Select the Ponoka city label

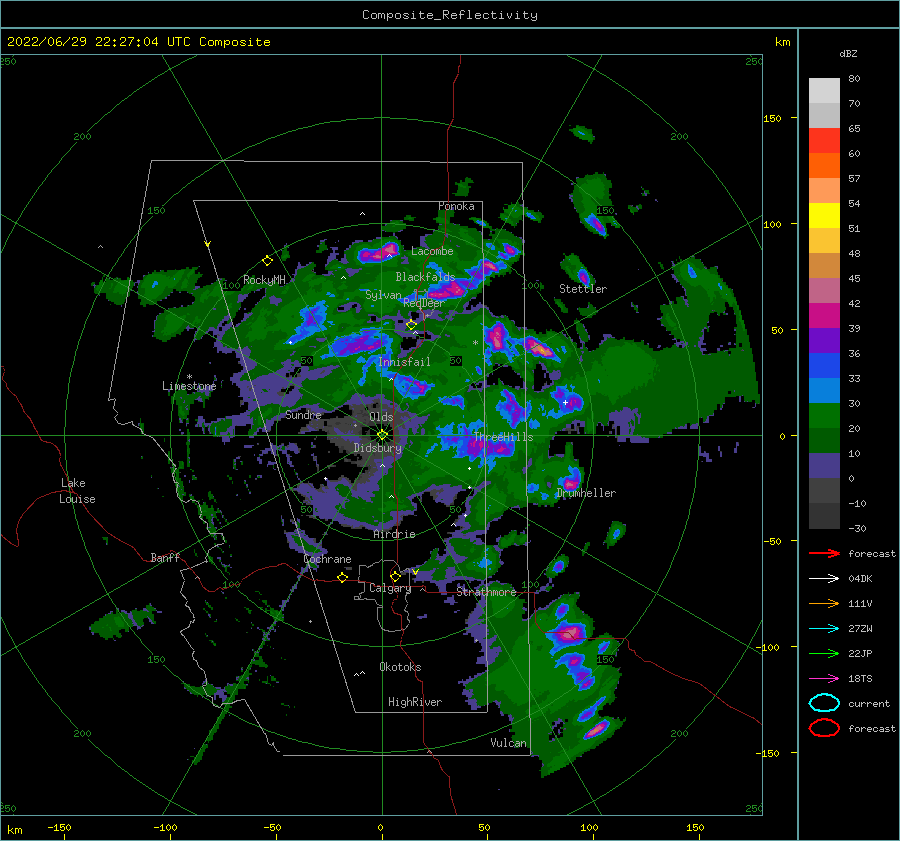tap(456, 206)
